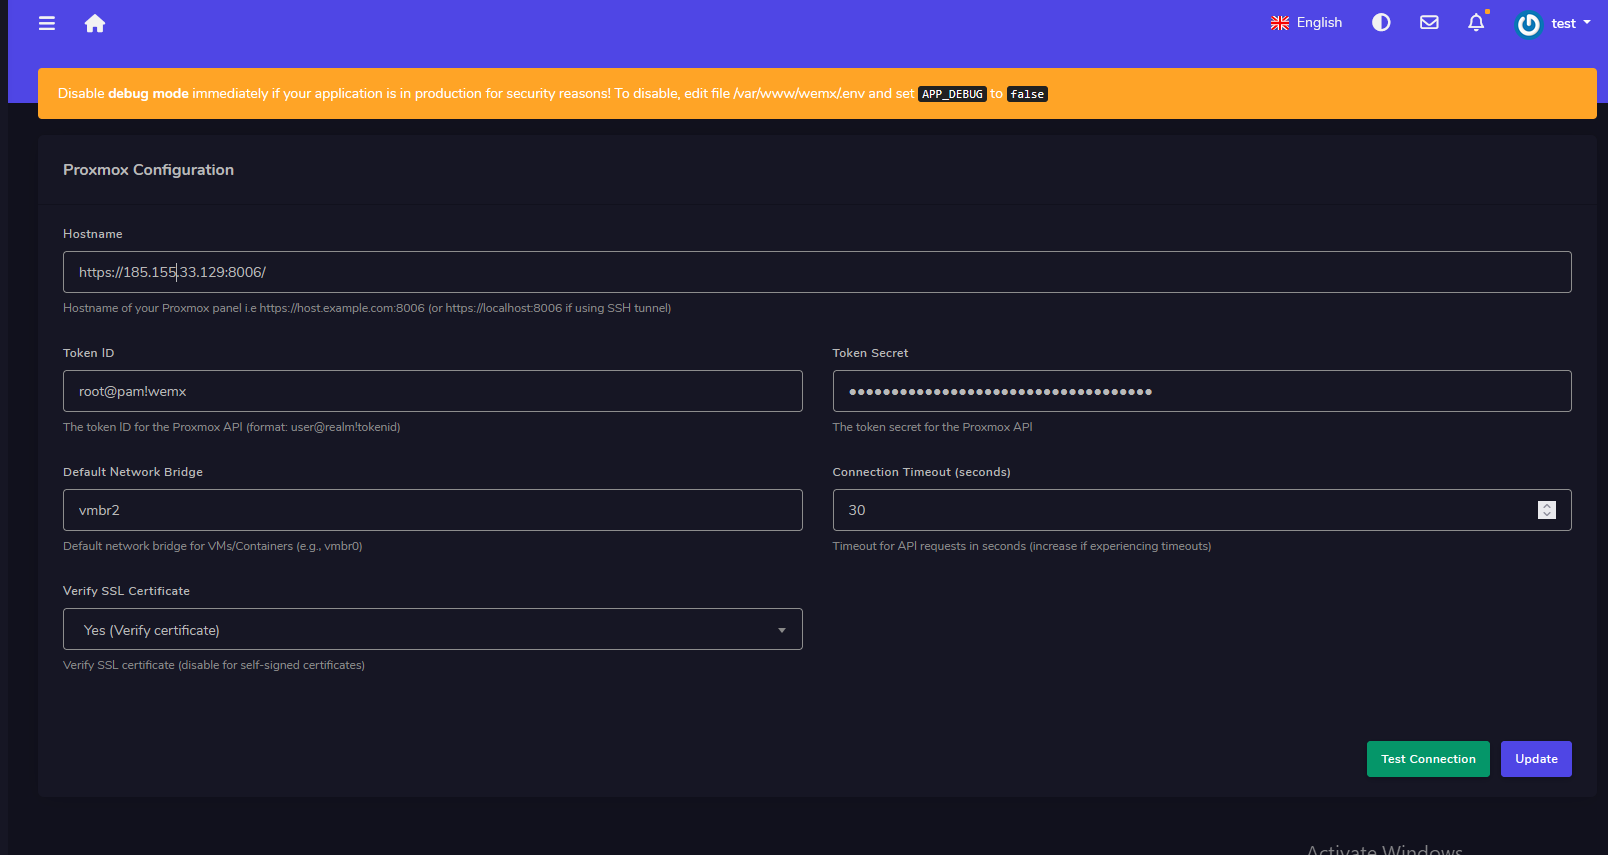Viewport: 1608px width, 855px height.
Task: Click the Token ID input field
Action: [x=433, y=391]
